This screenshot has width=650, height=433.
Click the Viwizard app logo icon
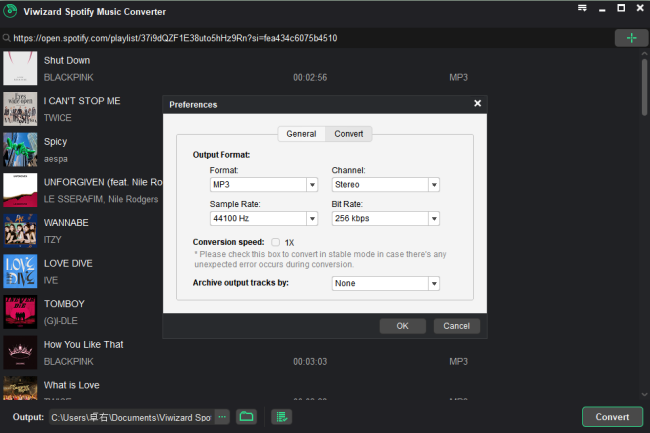pos(10,11)
